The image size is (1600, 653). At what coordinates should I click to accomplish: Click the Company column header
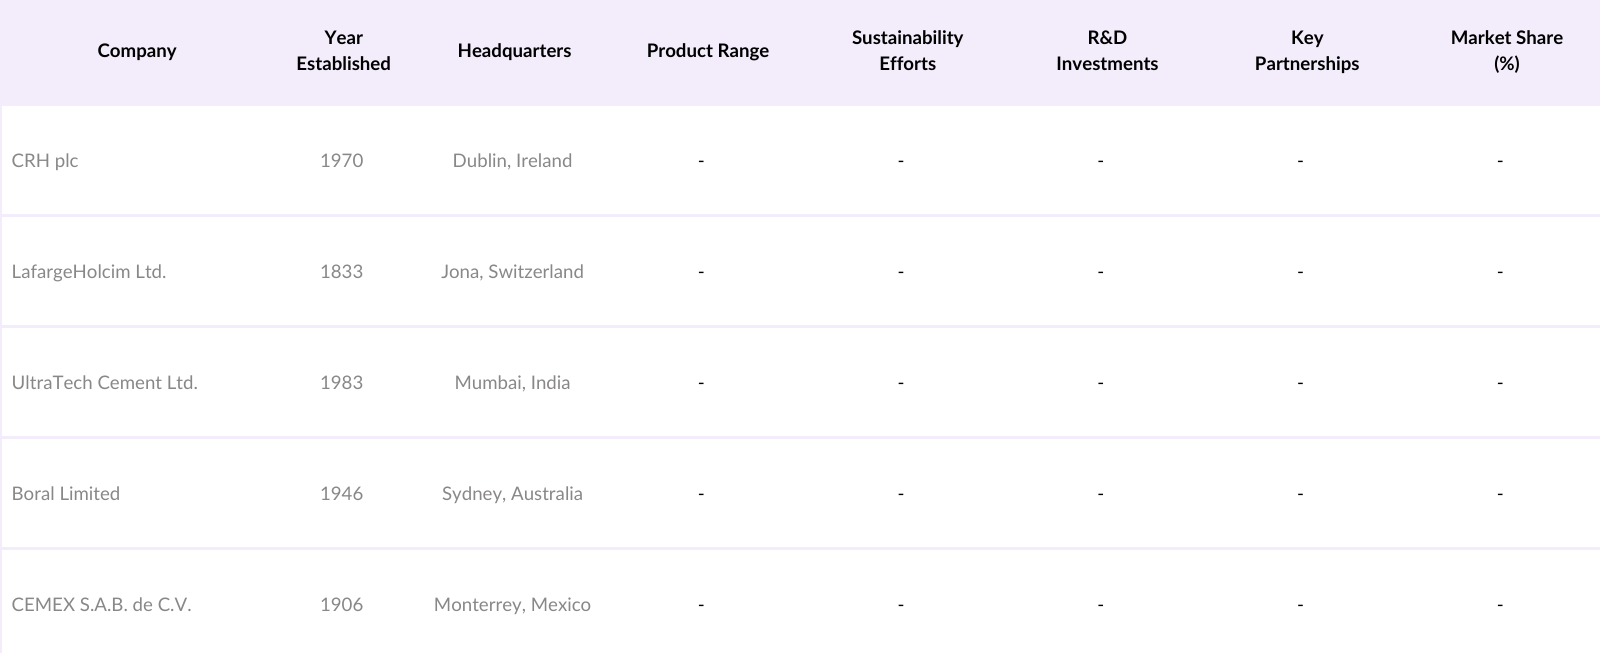(x=137, y=51)
